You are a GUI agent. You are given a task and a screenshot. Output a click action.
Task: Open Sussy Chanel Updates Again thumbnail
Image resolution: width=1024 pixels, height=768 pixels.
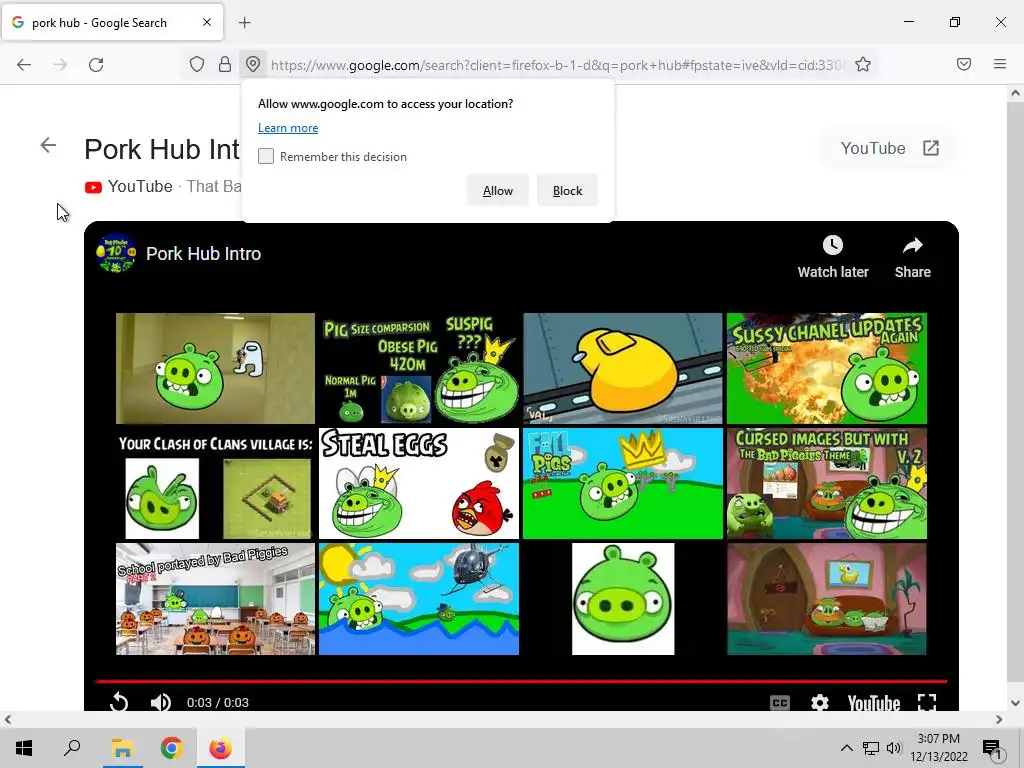pos(827,368)
